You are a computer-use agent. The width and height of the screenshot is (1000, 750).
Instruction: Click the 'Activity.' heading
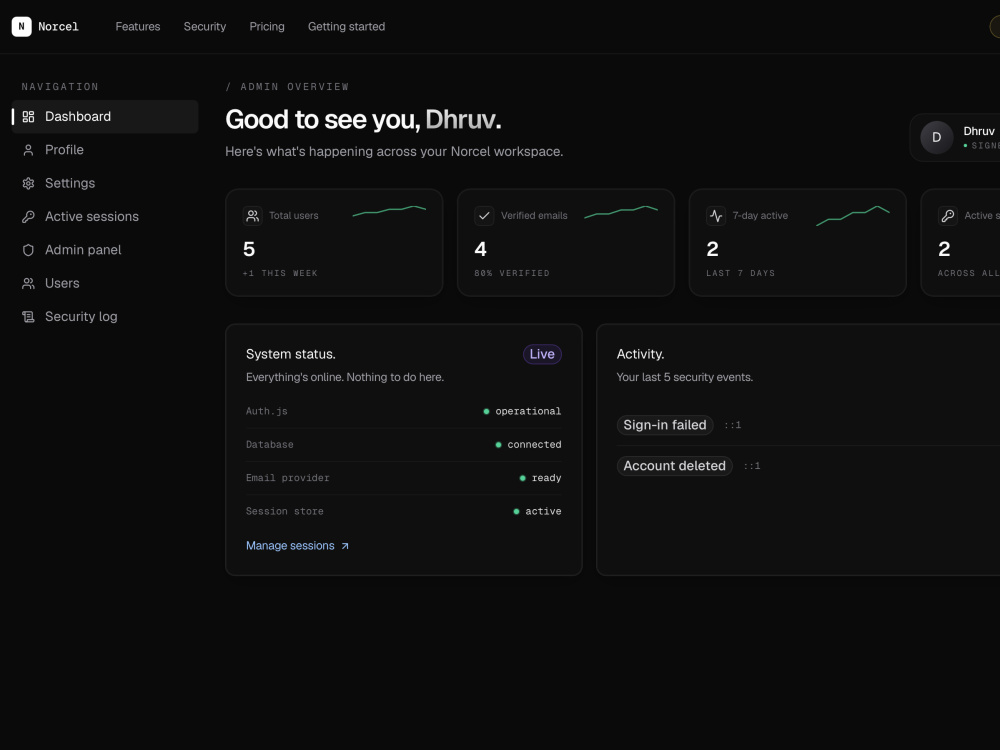point(640,354)
